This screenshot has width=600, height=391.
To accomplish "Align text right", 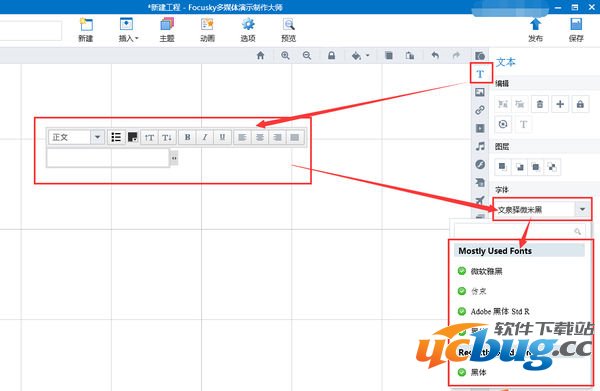I will 277,137.
